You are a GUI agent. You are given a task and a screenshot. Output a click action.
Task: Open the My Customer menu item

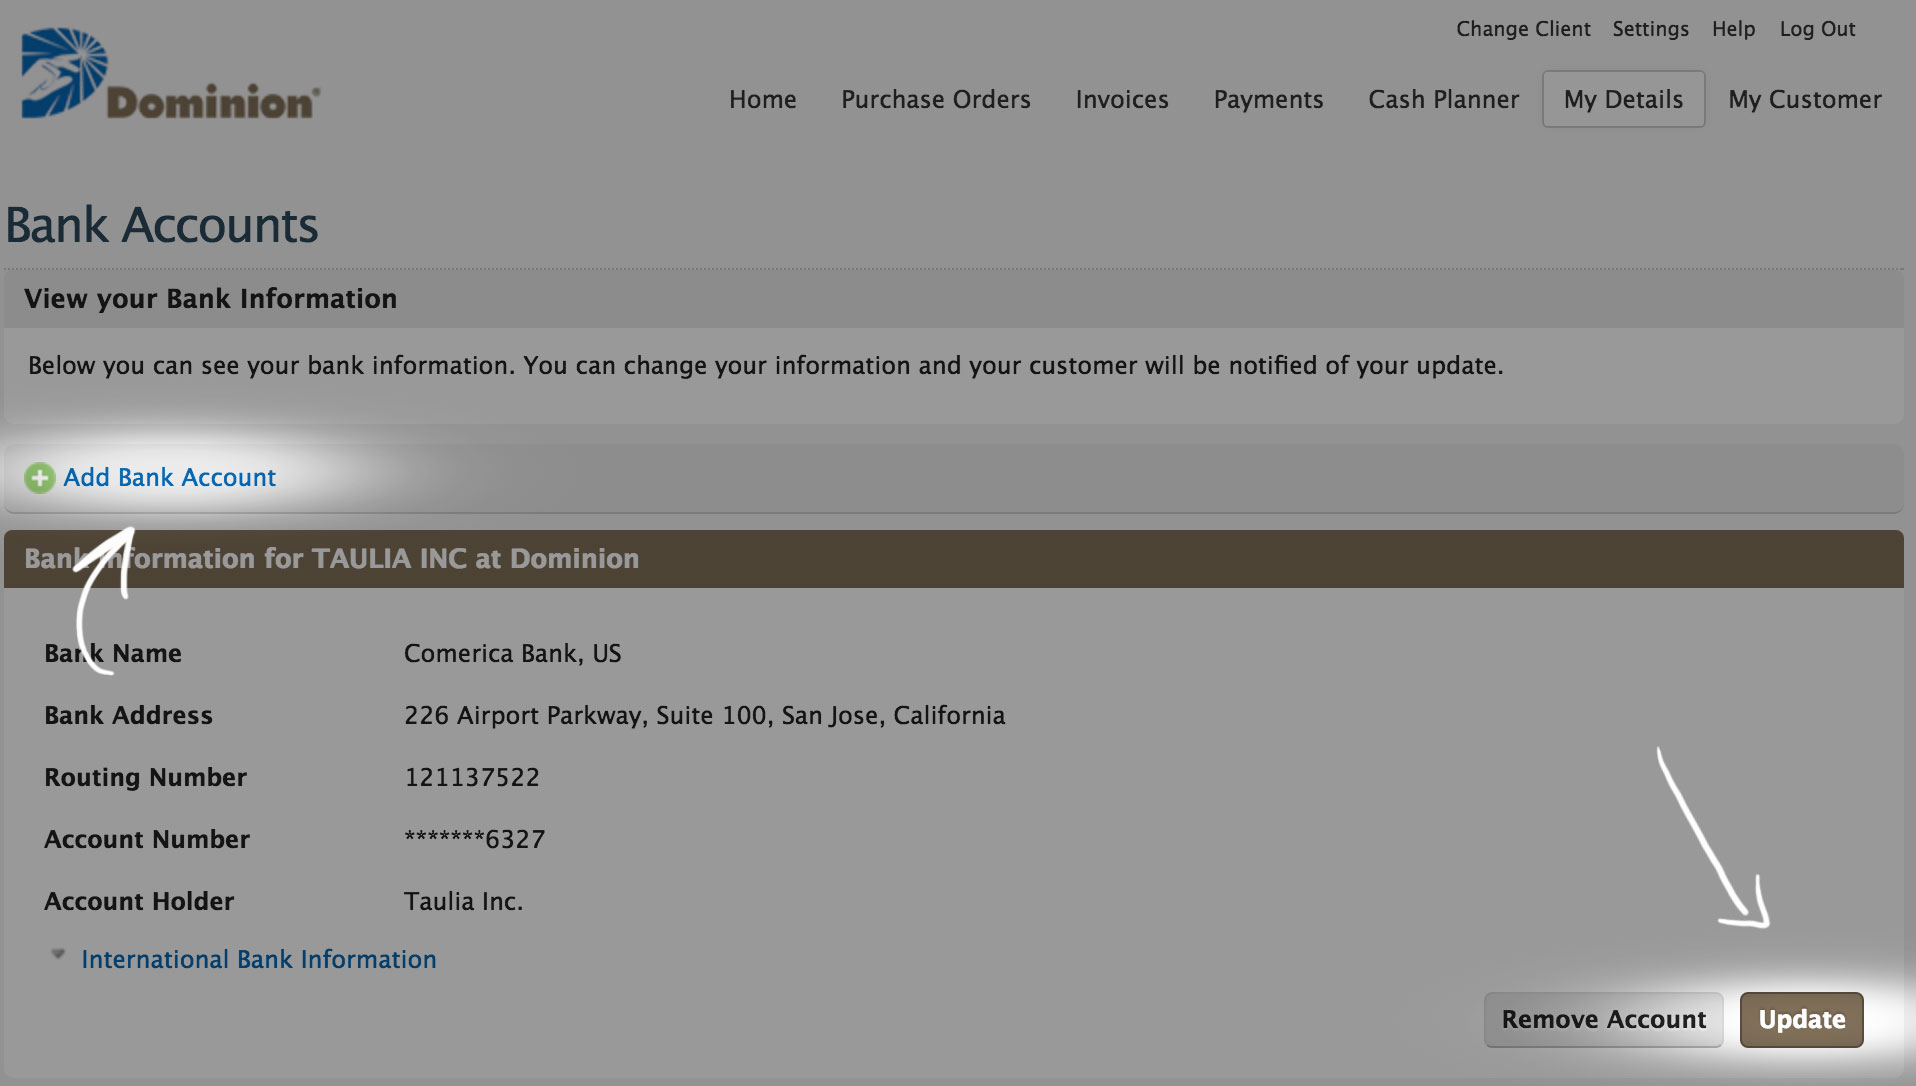(x=1805, y=99)
